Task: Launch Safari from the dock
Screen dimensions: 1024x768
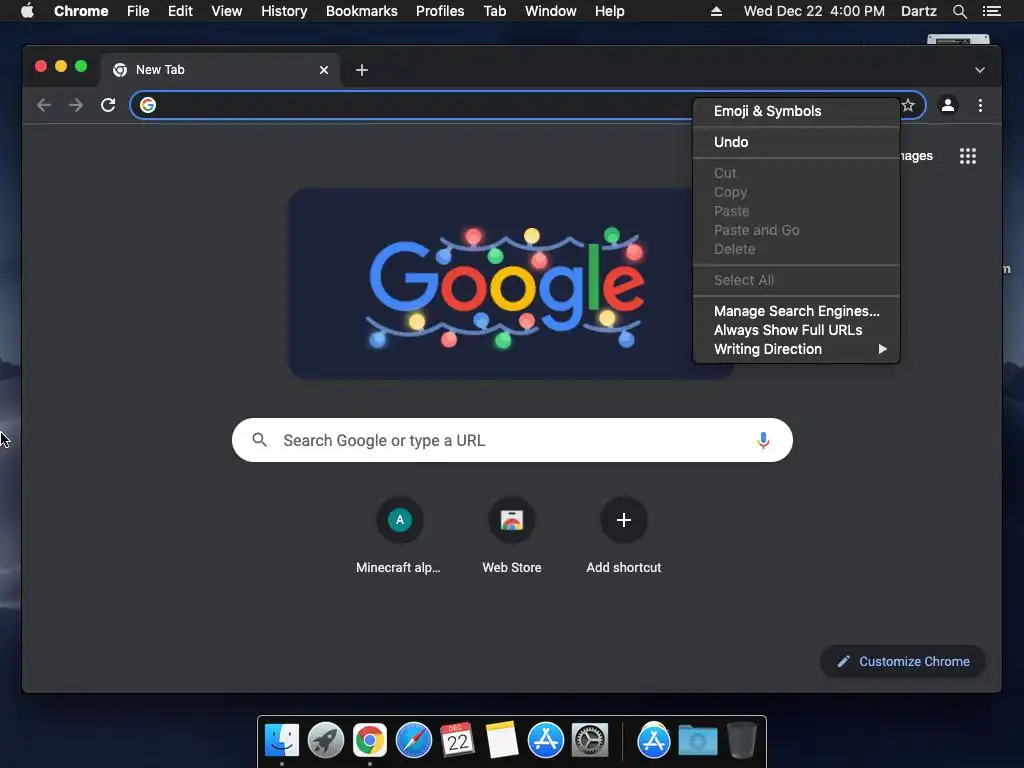Action: click(414, 740)
